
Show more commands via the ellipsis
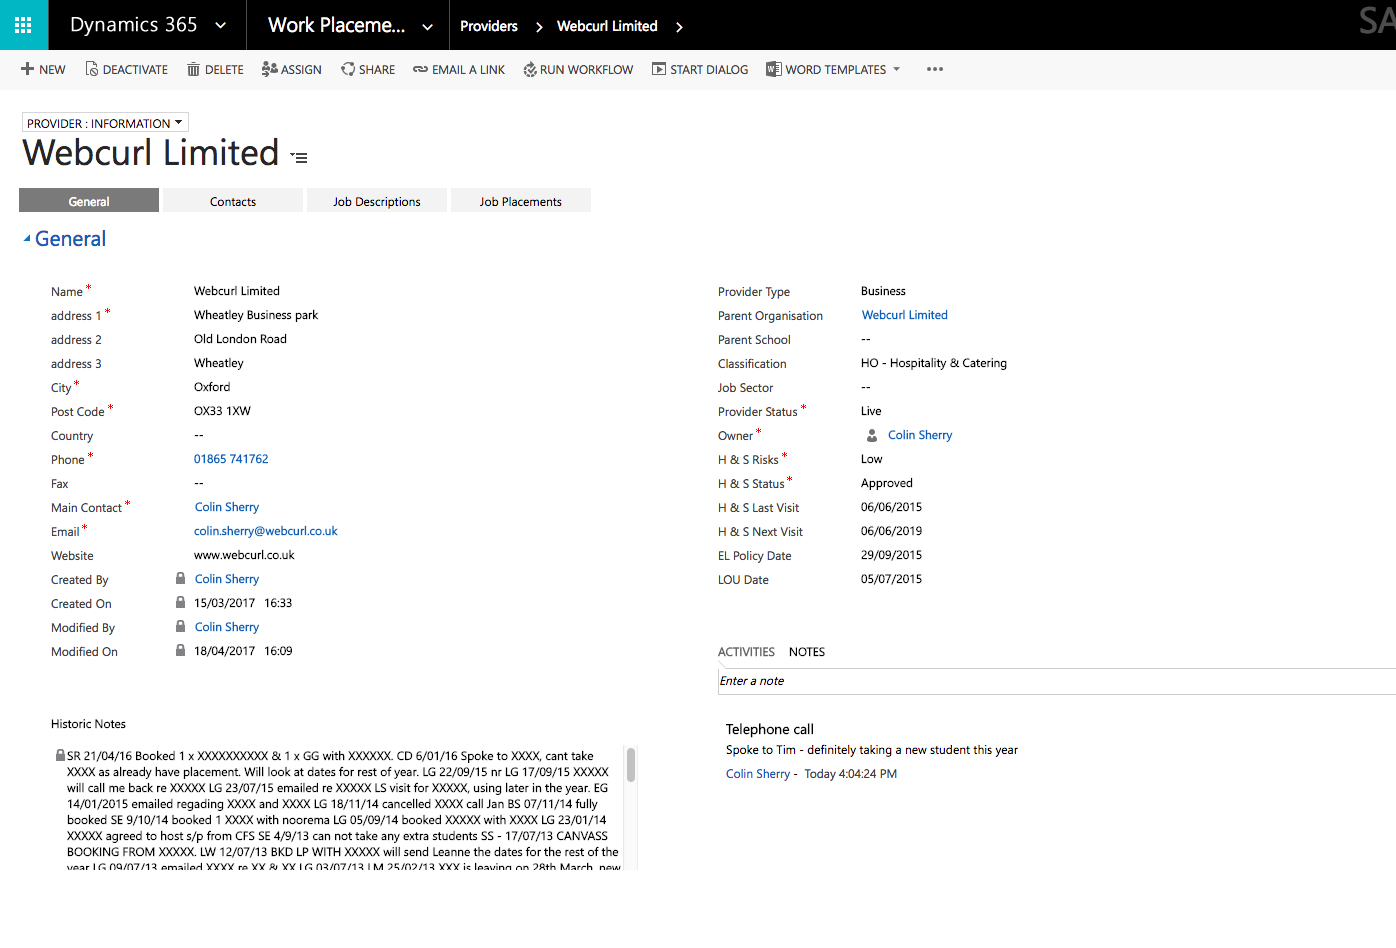pos(934,69)
